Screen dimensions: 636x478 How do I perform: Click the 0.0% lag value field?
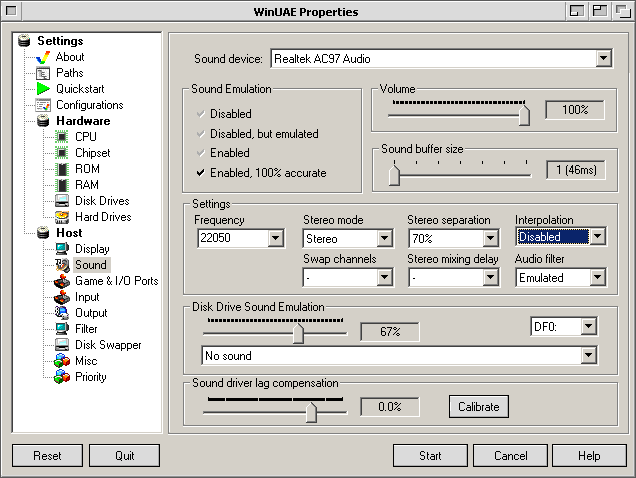(x=390, y=407)
